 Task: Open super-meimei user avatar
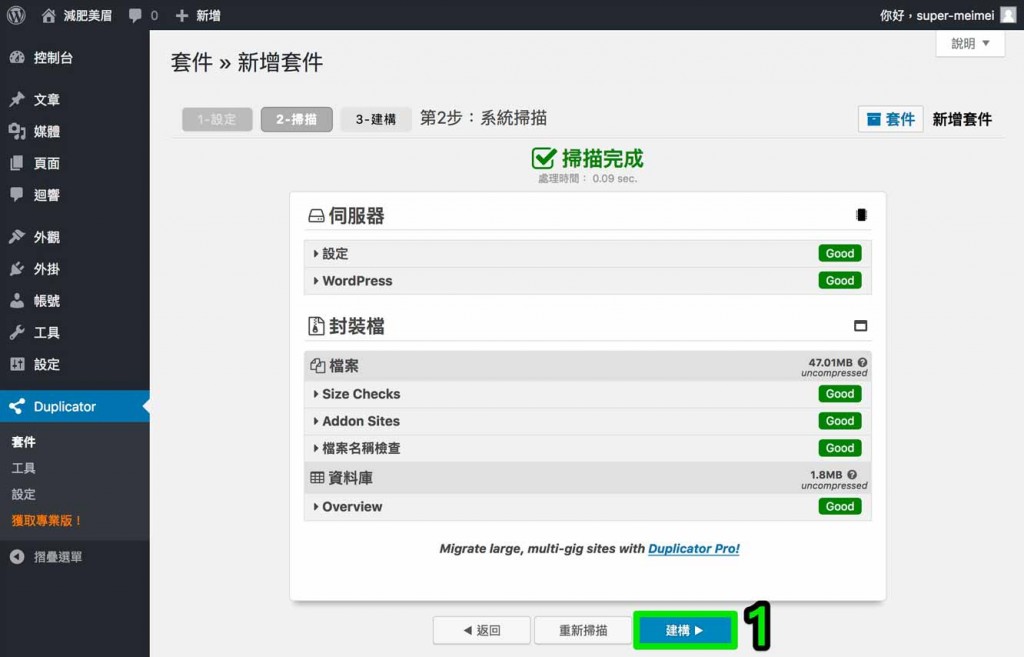pyautogui.click(x=1008, y=15)
